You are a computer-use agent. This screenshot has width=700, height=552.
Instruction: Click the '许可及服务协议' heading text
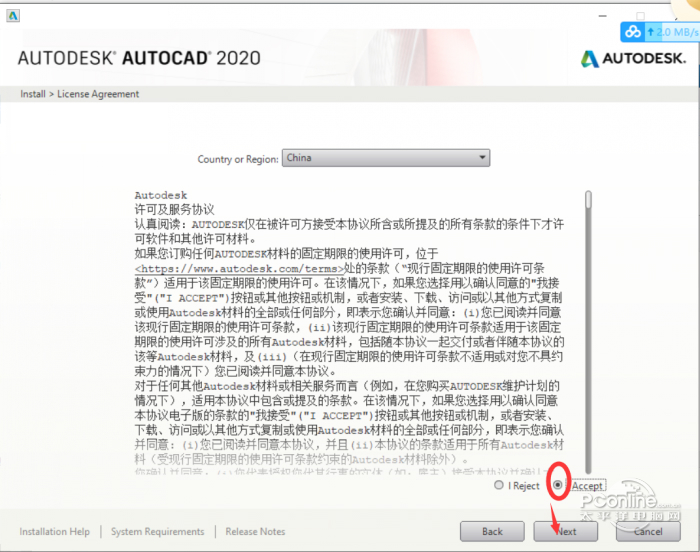tap(175, 209)
